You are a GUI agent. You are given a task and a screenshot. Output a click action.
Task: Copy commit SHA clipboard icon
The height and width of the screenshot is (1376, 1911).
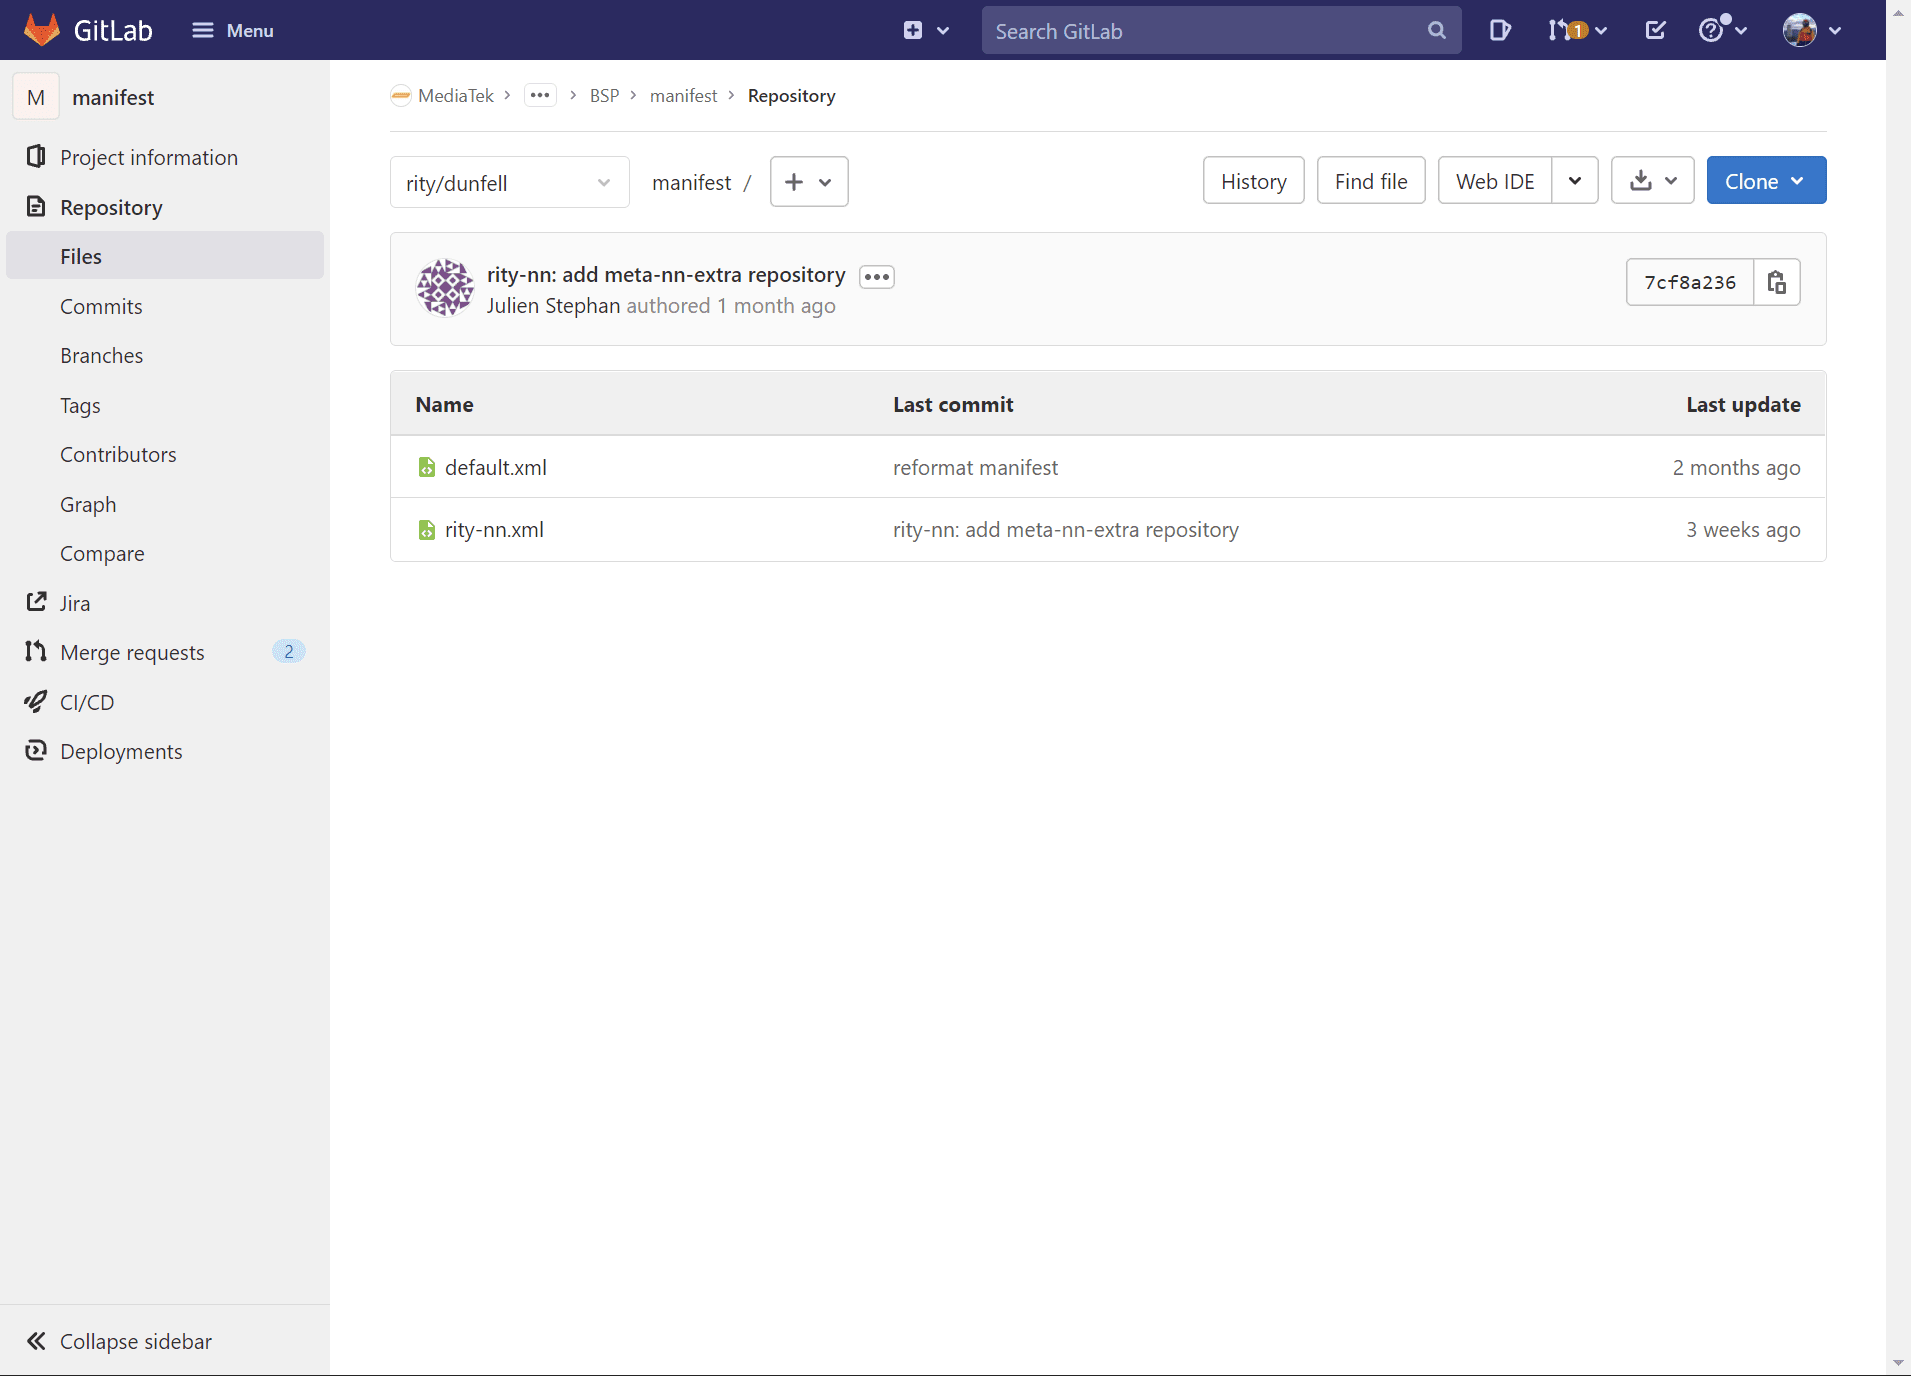1777,282
